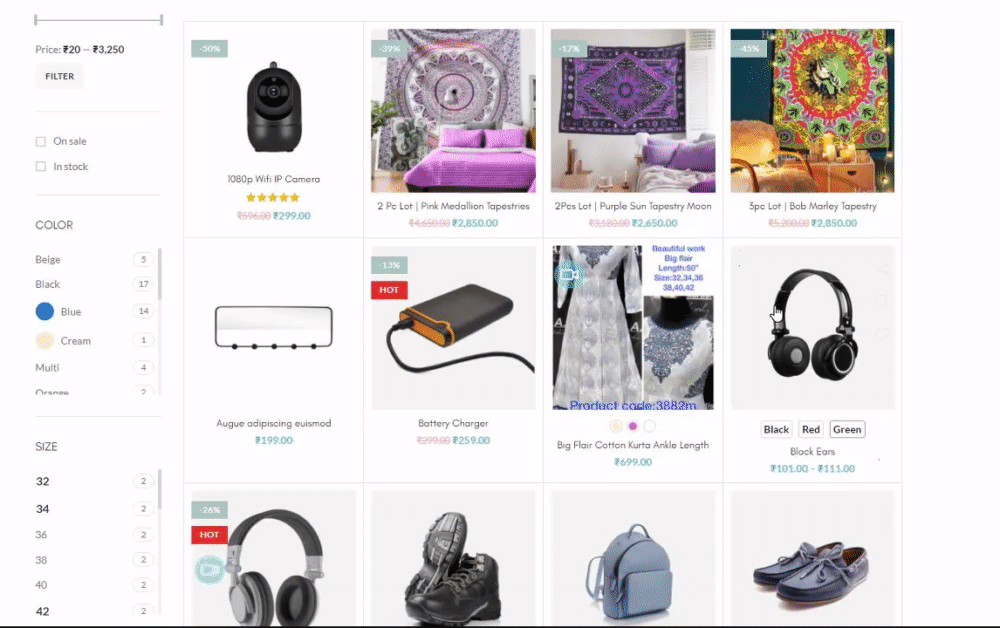Open Battery Charger product title link

[453, 423]
